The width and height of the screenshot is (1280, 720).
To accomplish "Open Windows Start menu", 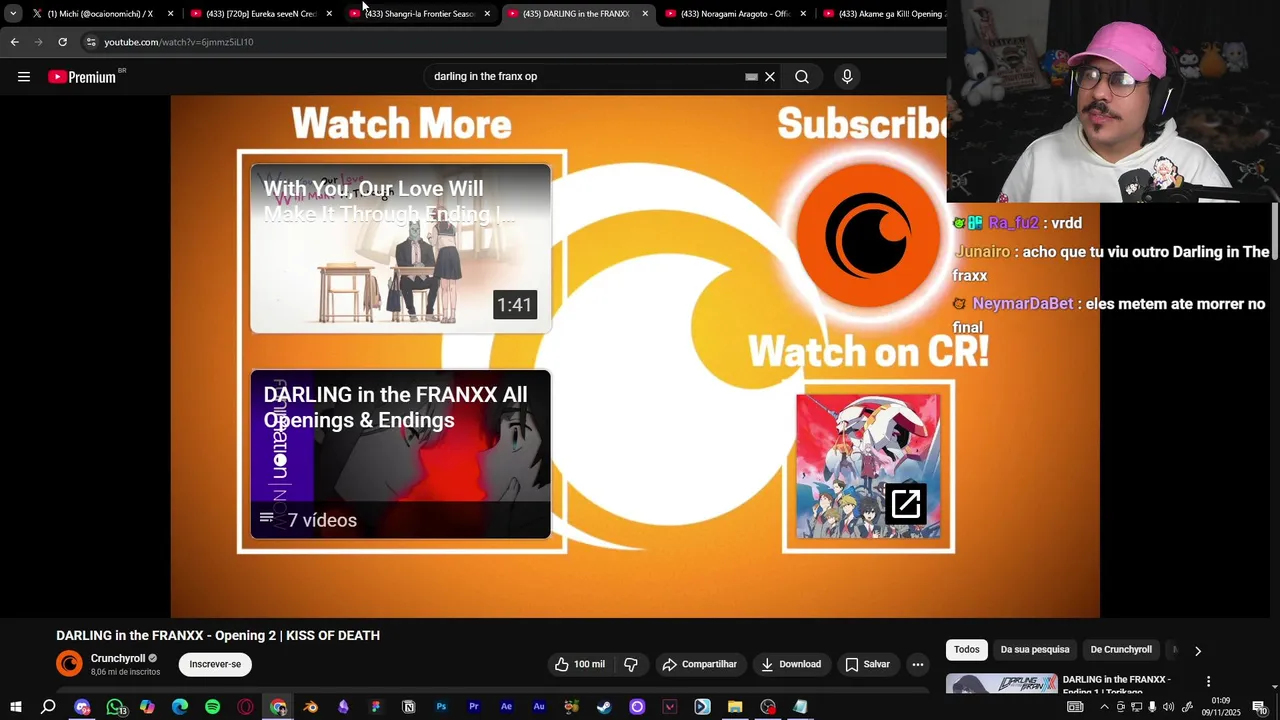I will coord(16,707).
